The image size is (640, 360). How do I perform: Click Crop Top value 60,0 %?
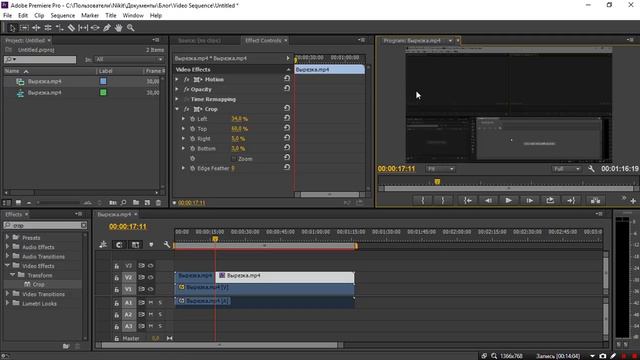[x=240, y=129]
